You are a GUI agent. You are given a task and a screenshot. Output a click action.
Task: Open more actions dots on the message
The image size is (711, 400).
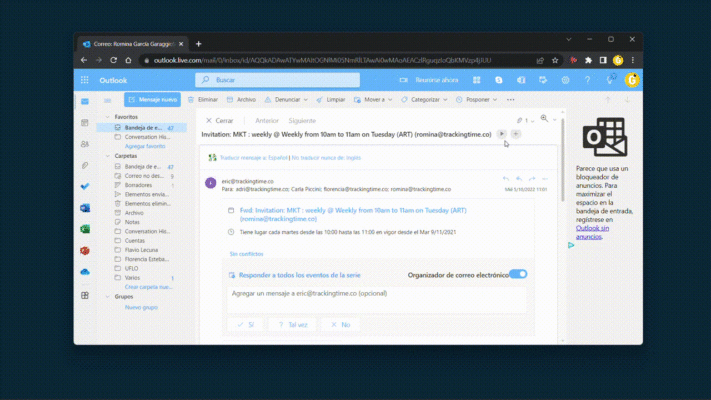[545, 179]
